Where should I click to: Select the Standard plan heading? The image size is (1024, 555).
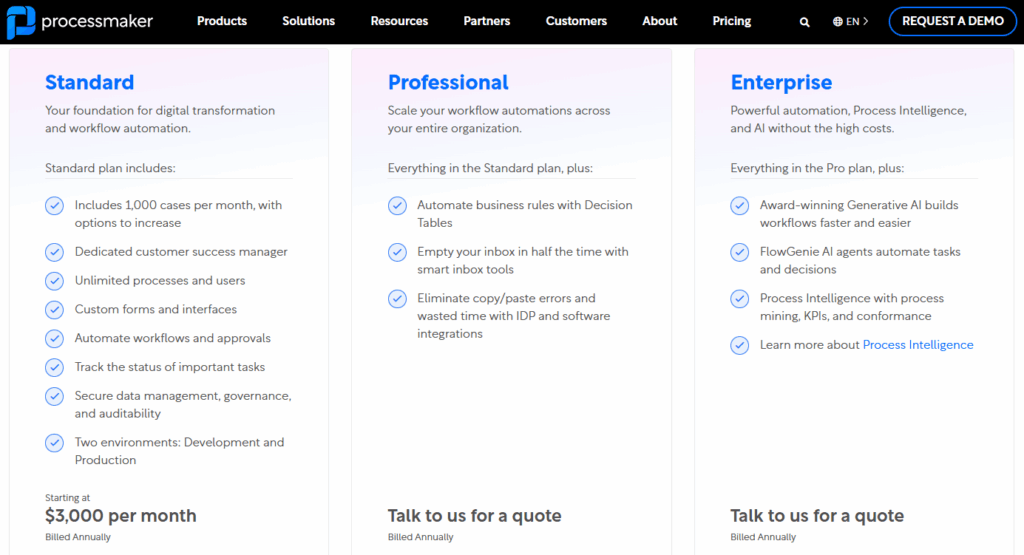(x=89, y=82)
